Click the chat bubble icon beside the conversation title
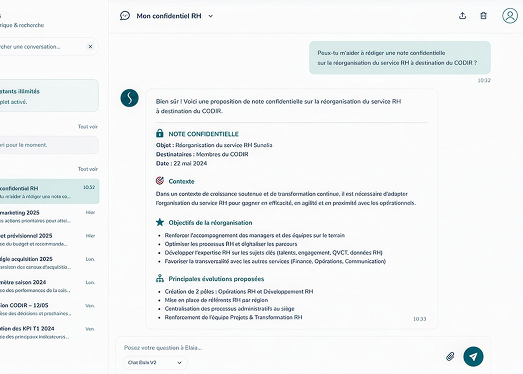The width and height of the screenshot is (523, 374). tap(125, 16)
